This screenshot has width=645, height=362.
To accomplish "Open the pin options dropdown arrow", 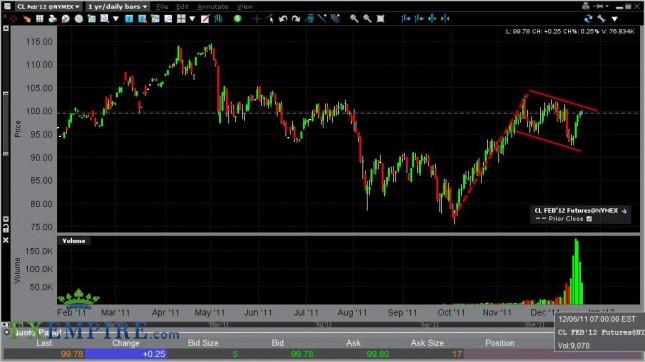I will point(607,6).
